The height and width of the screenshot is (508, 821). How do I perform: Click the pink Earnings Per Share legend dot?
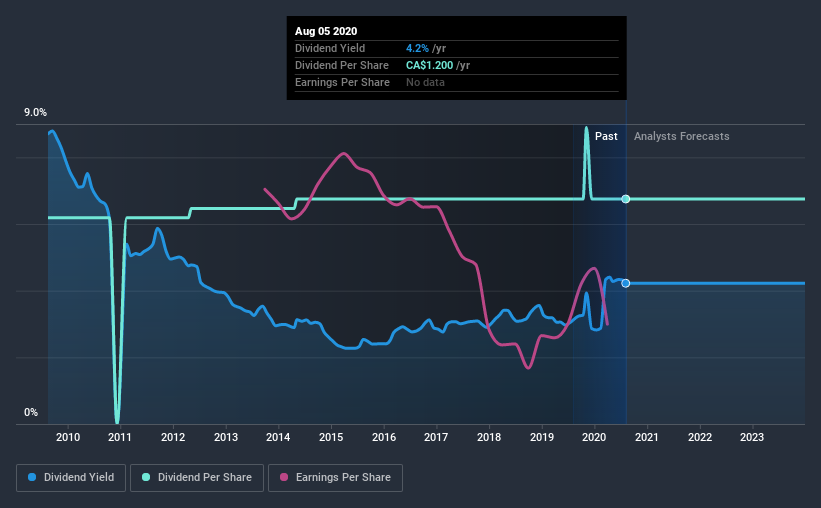click(x=284, y=477)
